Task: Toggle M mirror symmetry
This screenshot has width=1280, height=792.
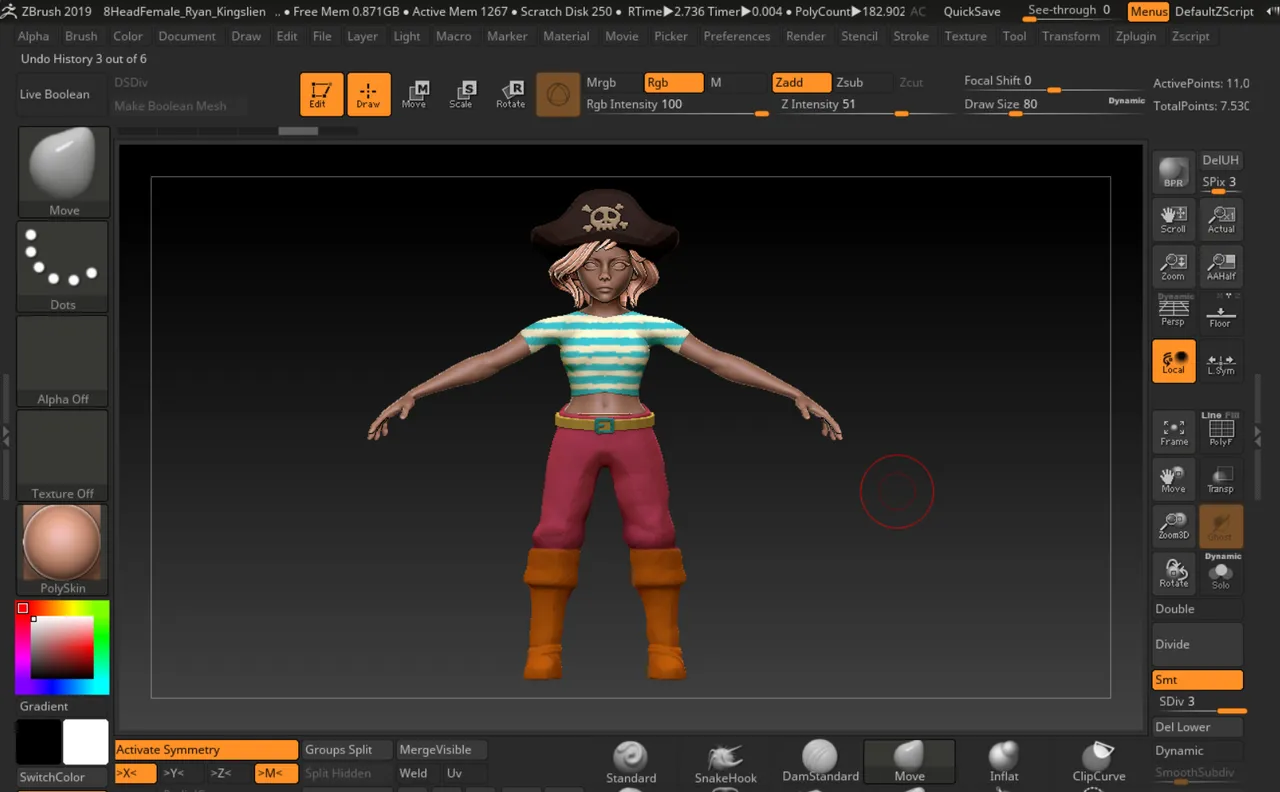Action: coord(275,773)
